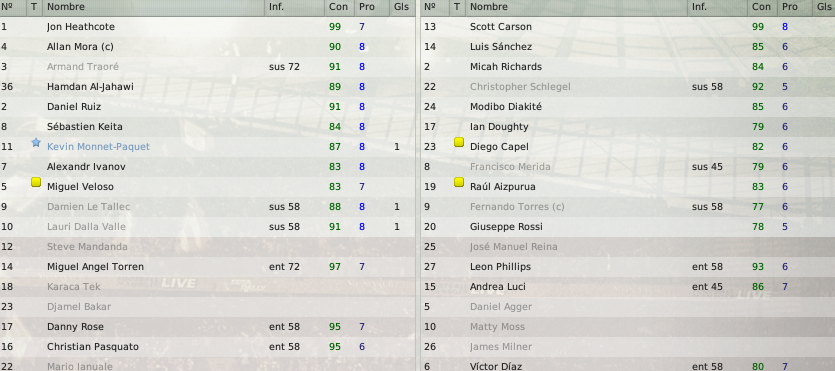Image resolution: width=835 pixels, height=371 pixels.
Task: Sort left table by Con column header
Action: point(339,7)
